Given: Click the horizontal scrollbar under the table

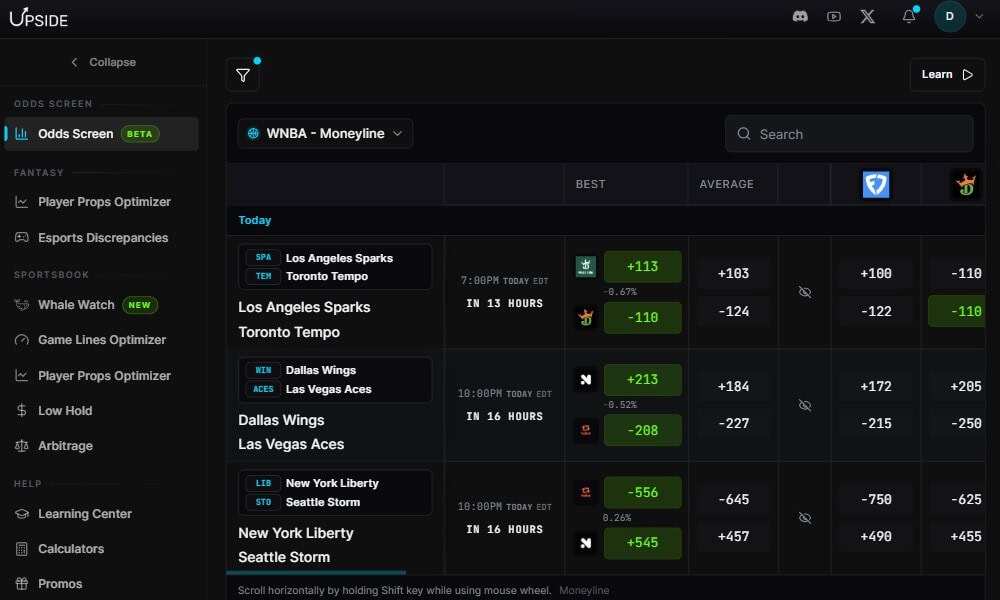Looking at the screenshot, I should tap(316, 573).
